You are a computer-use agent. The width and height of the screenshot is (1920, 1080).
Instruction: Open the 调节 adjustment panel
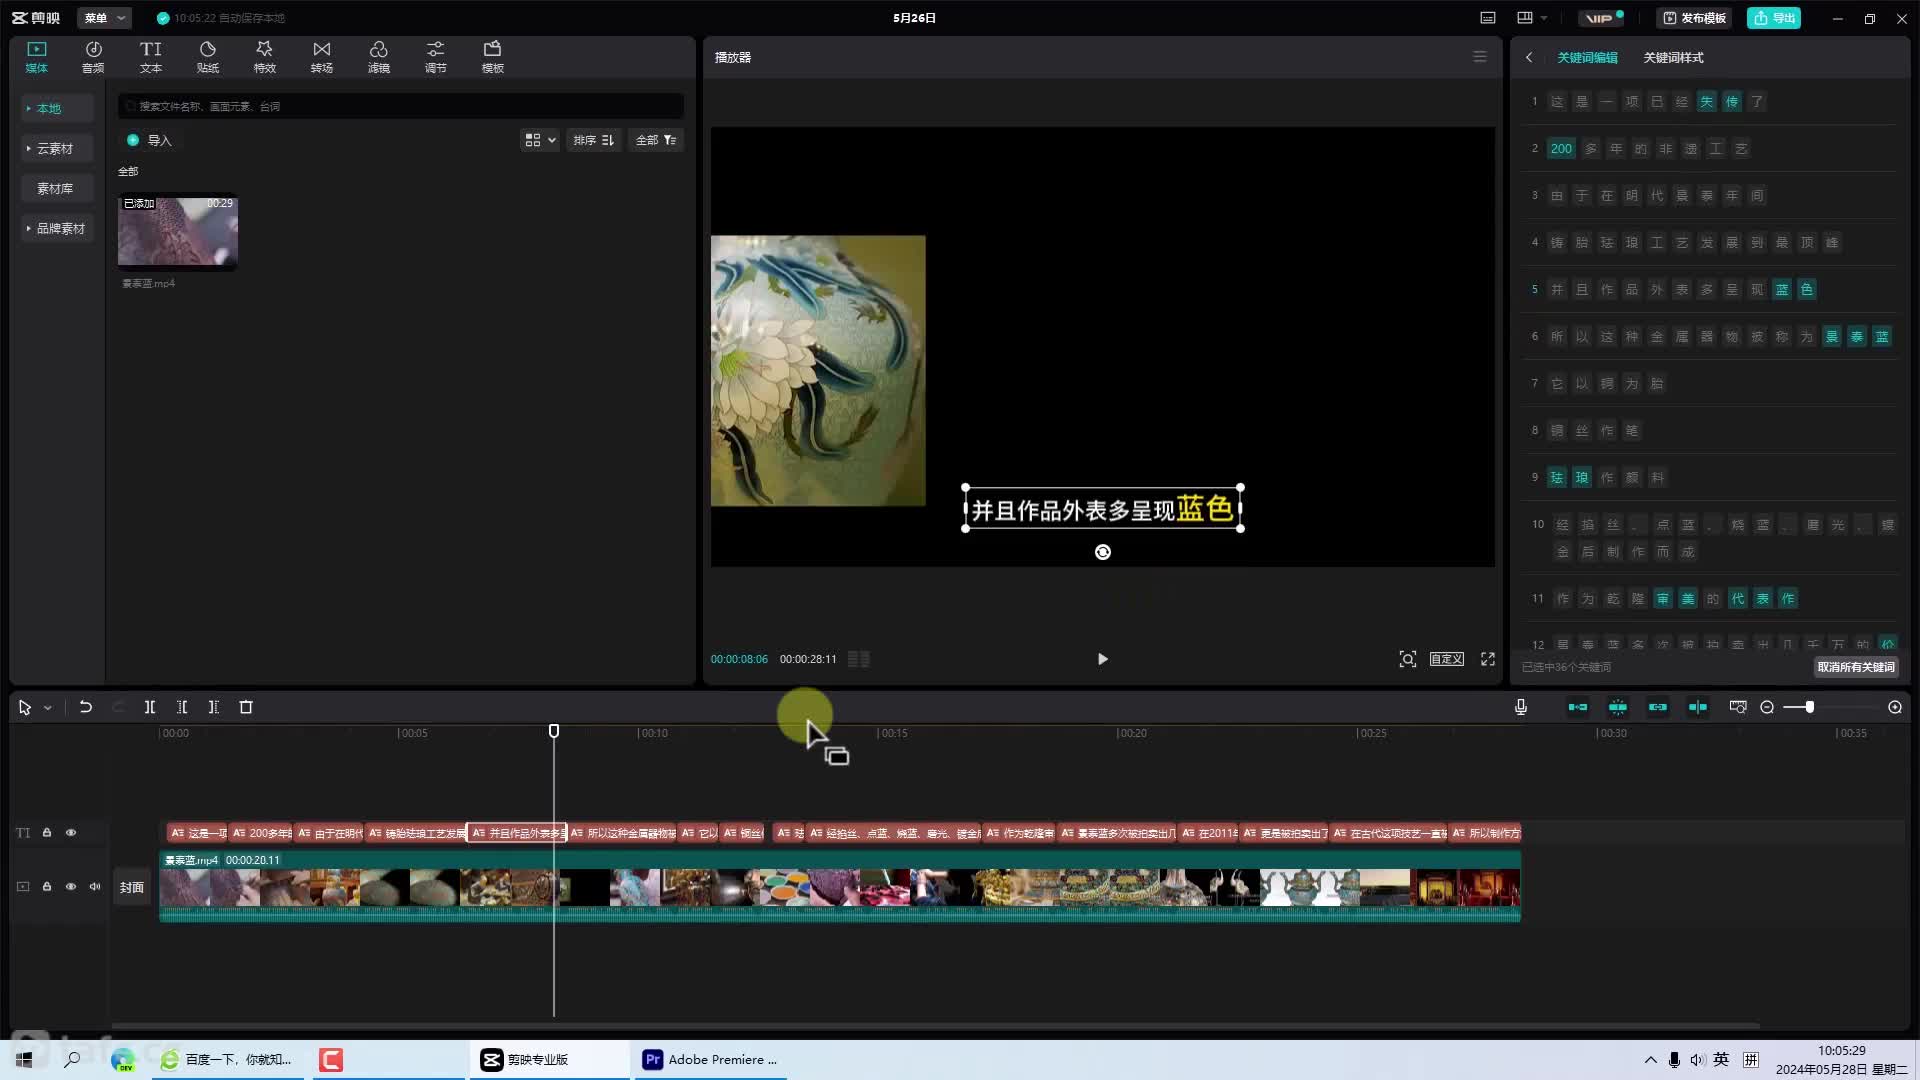click(x=435, y=57)
